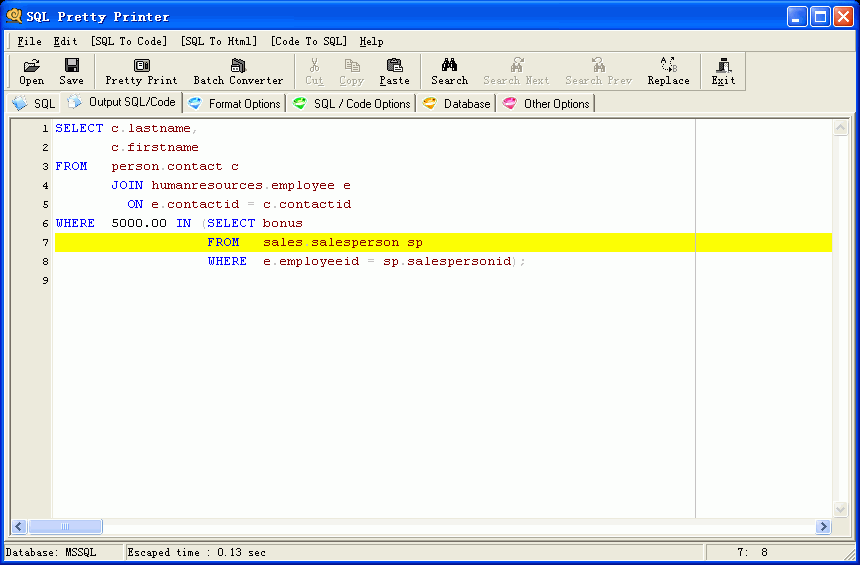This screenshot has width=860, height=565.
Task: Open the [SQL To Html] menu
Action: [x=219, y=41]
